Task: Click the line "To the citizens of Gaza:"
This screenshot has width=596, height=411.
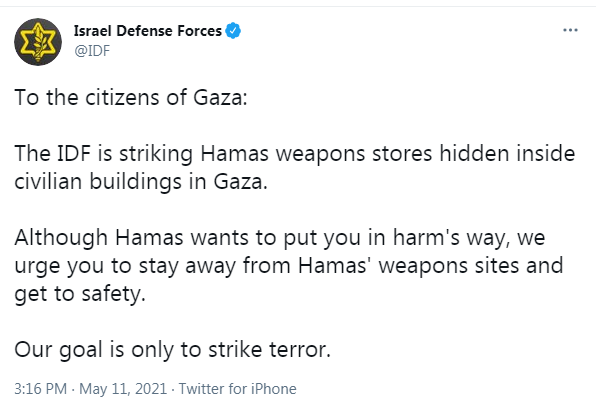Action: 131,97
